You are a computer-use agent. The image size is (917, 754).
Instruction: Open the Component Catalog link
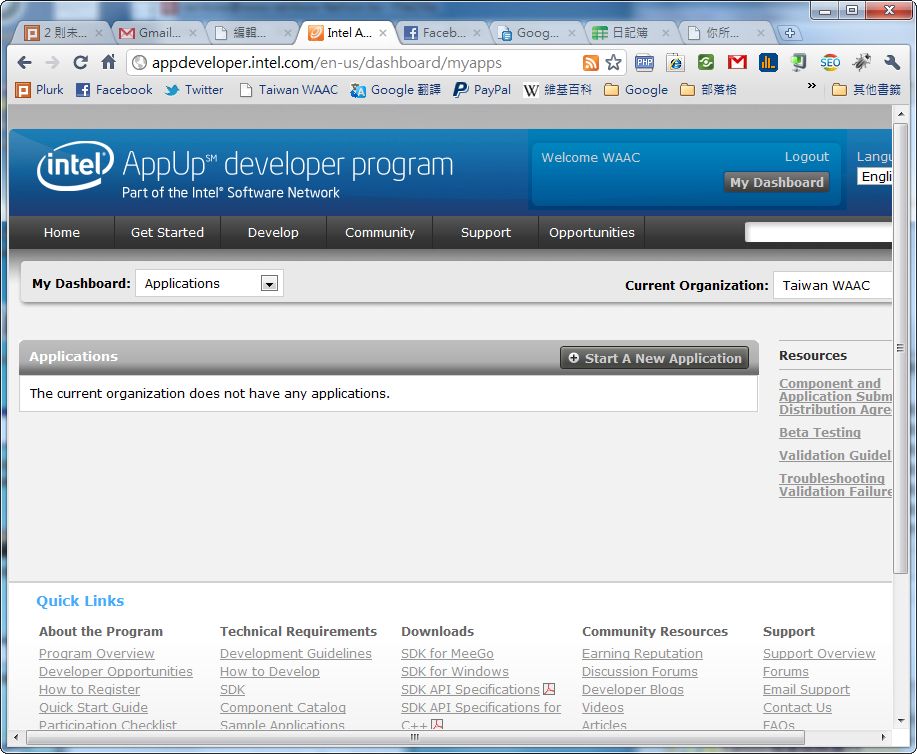(282, 708)
